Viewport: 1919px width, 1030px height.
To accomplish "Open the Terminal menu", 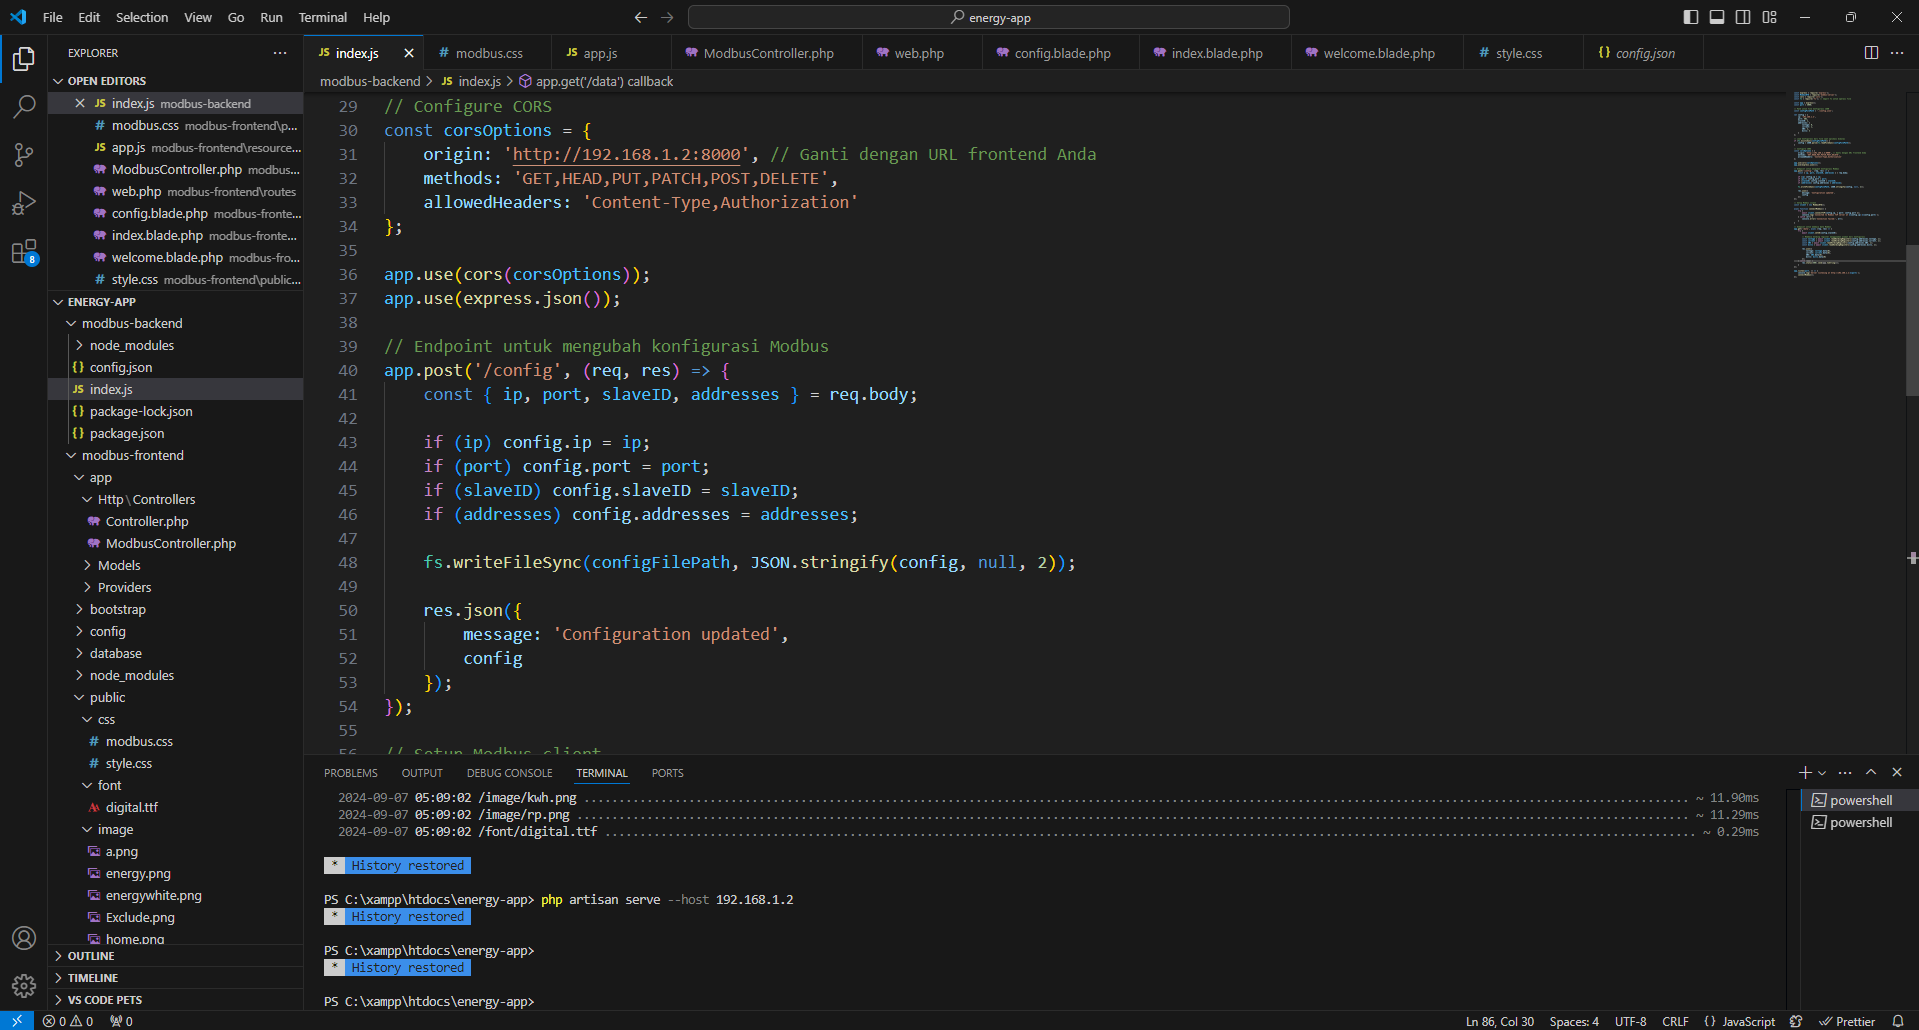I will pyautogui.click(x=322, y=17).
